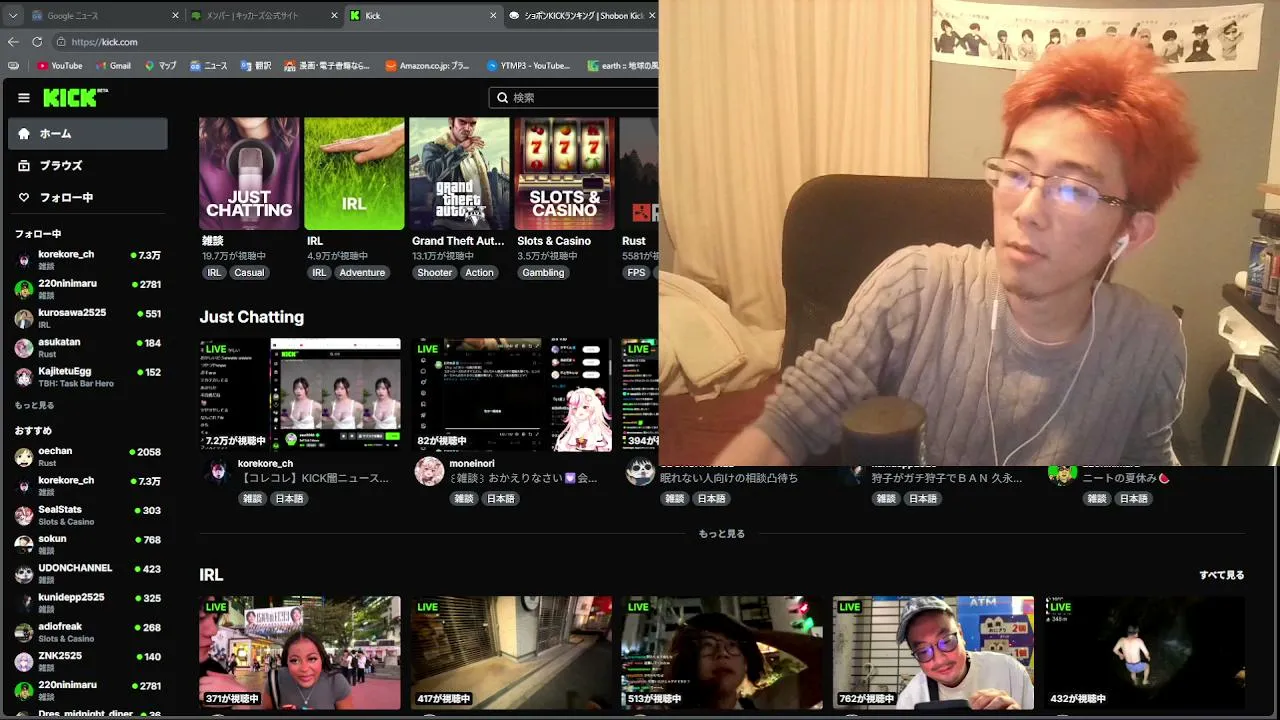1280x720 pixels.
Task: Open the マップ bookmark
Action: 160,66
